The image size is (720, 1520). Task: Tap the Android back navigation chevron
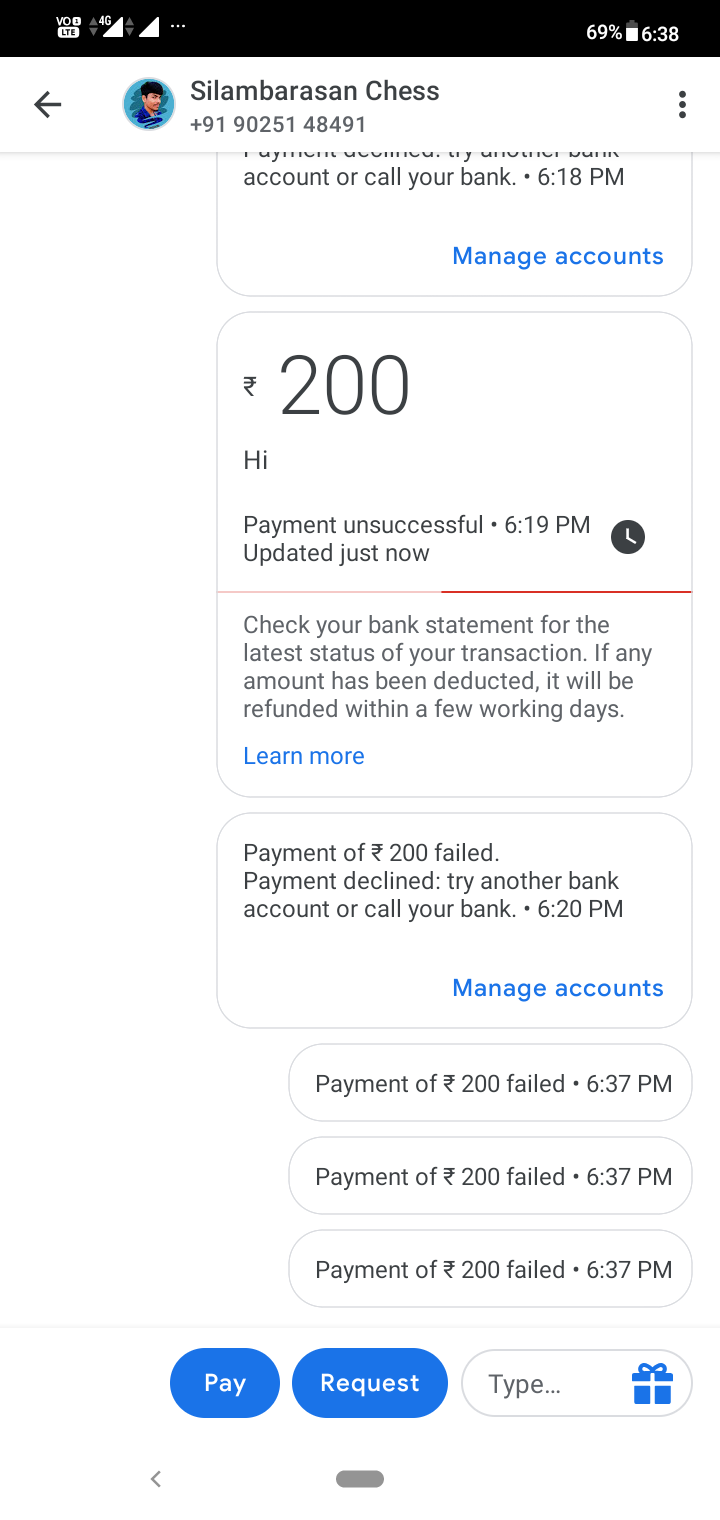tap(155, 1478)
